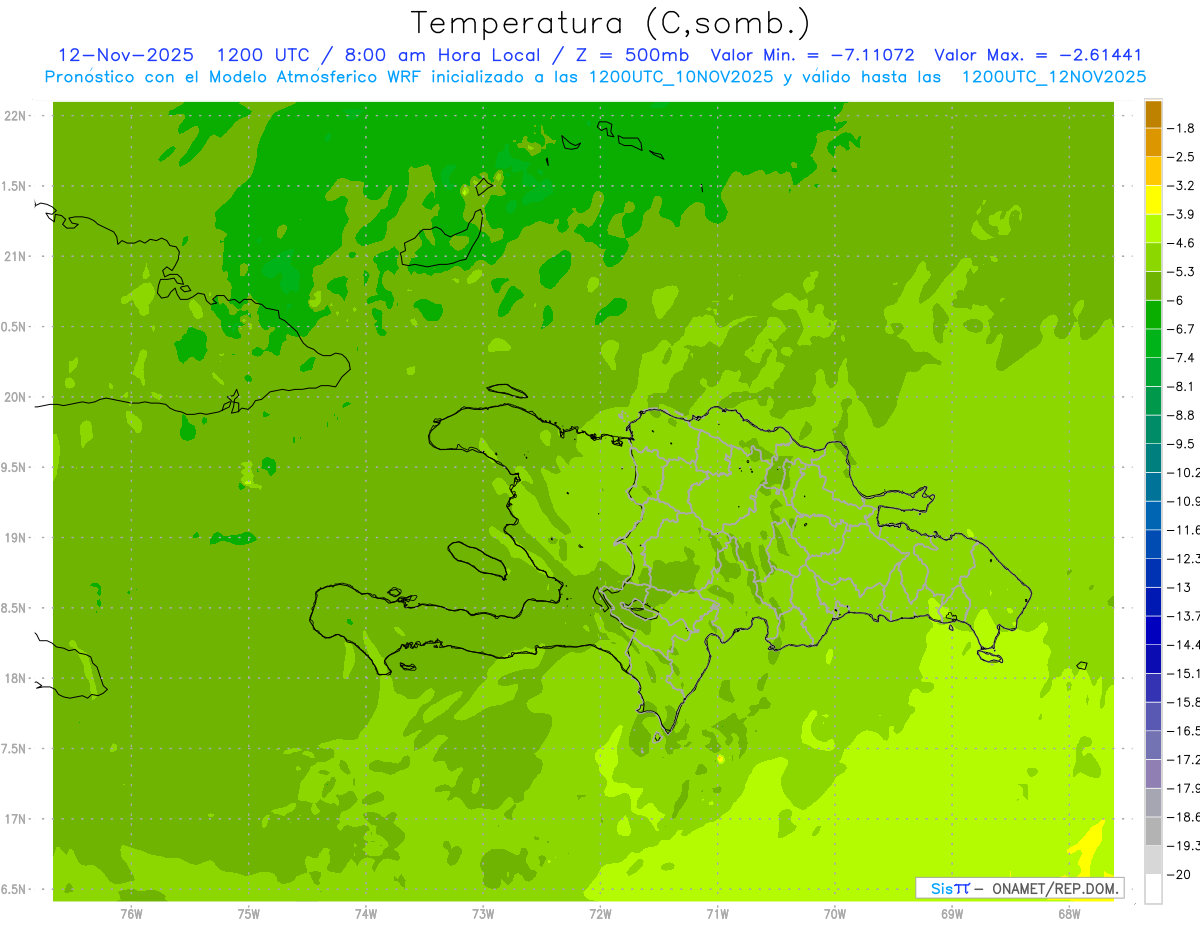Click green segment between -6 and -6.7

pyautogui.click(x=1153, y=314)
